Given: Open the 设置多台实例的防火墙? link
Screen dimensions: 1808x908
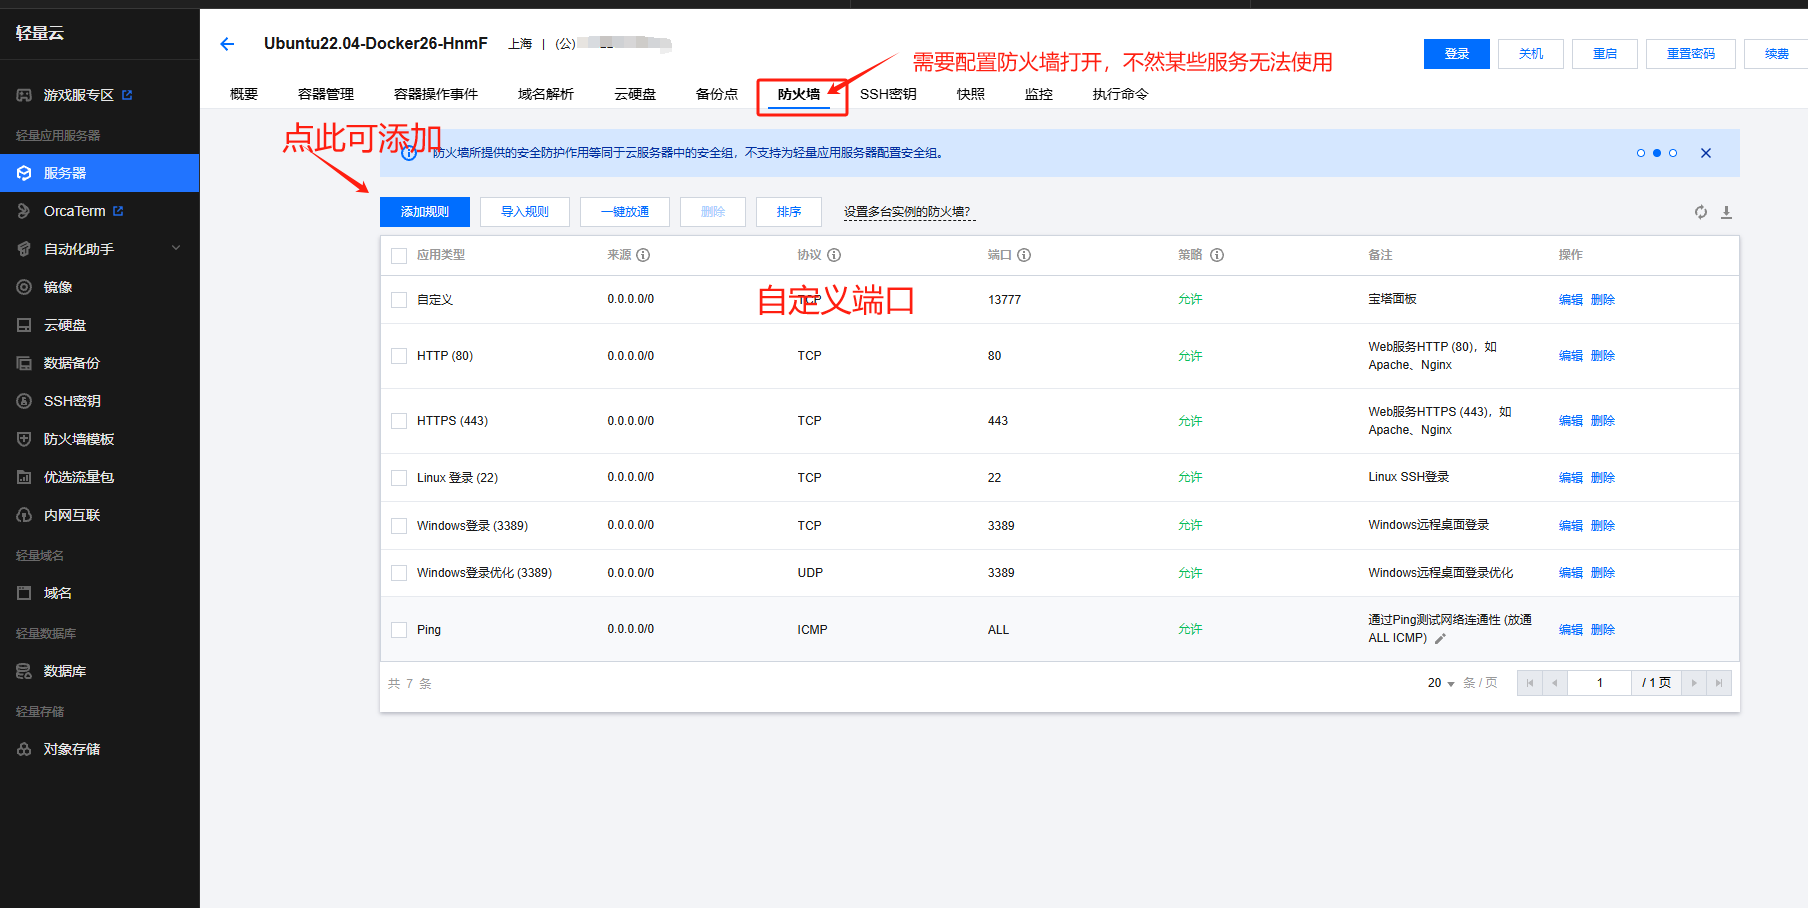Looking at the screenshot, I should 907,212.
